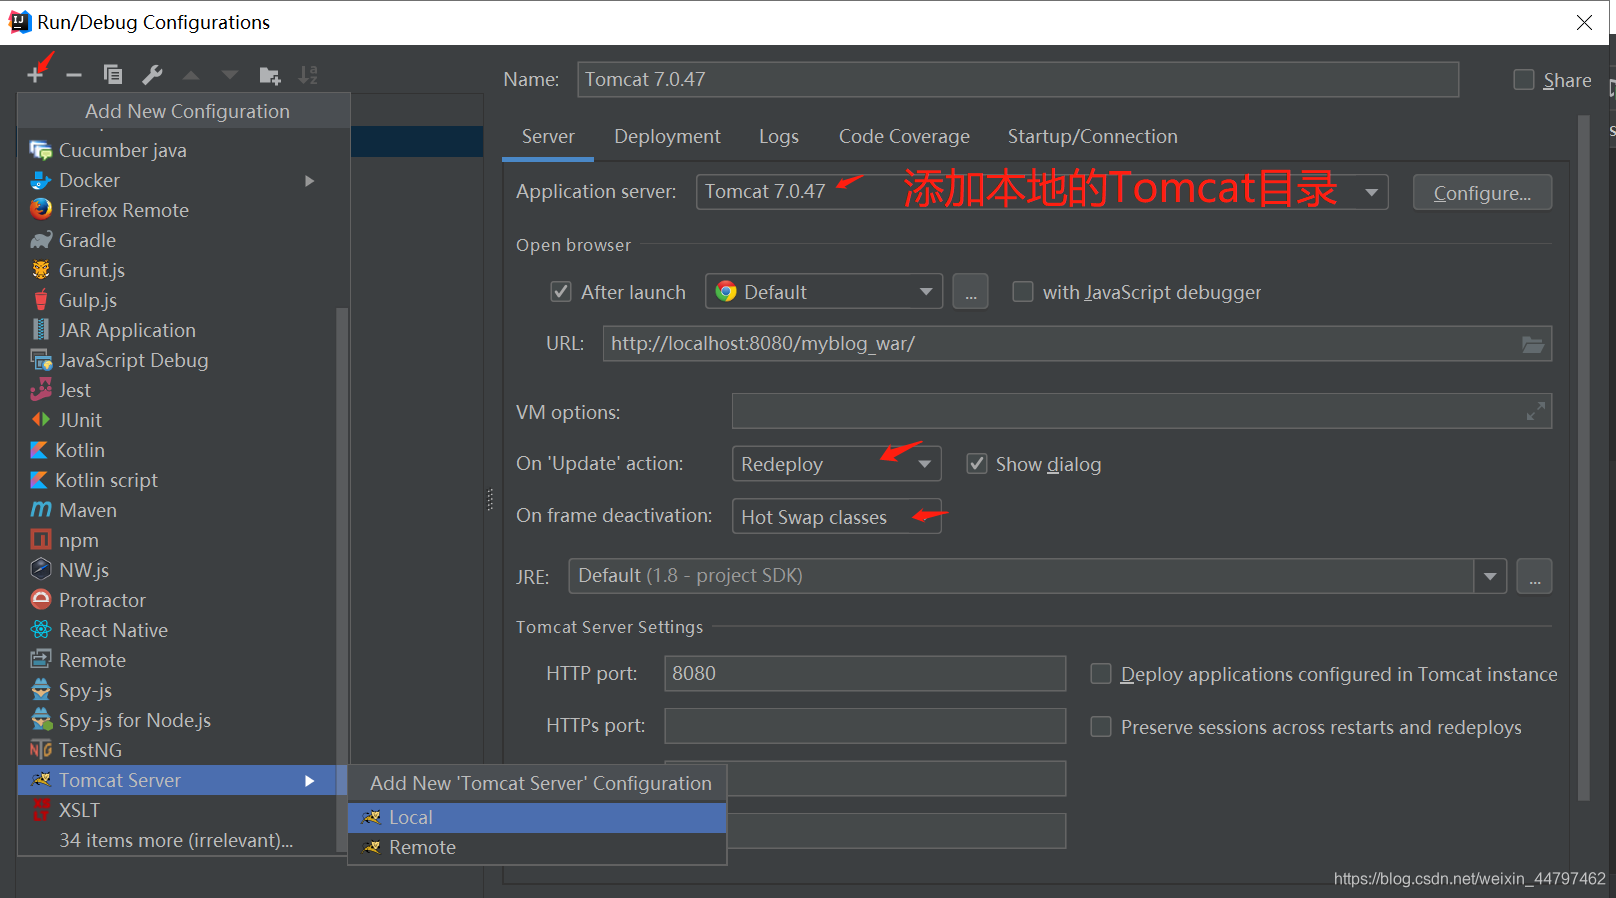This screenshot has width=1616, height=898.
Task: Click the URL input field
Action: pyautogui.click(x=1077, y=344)
